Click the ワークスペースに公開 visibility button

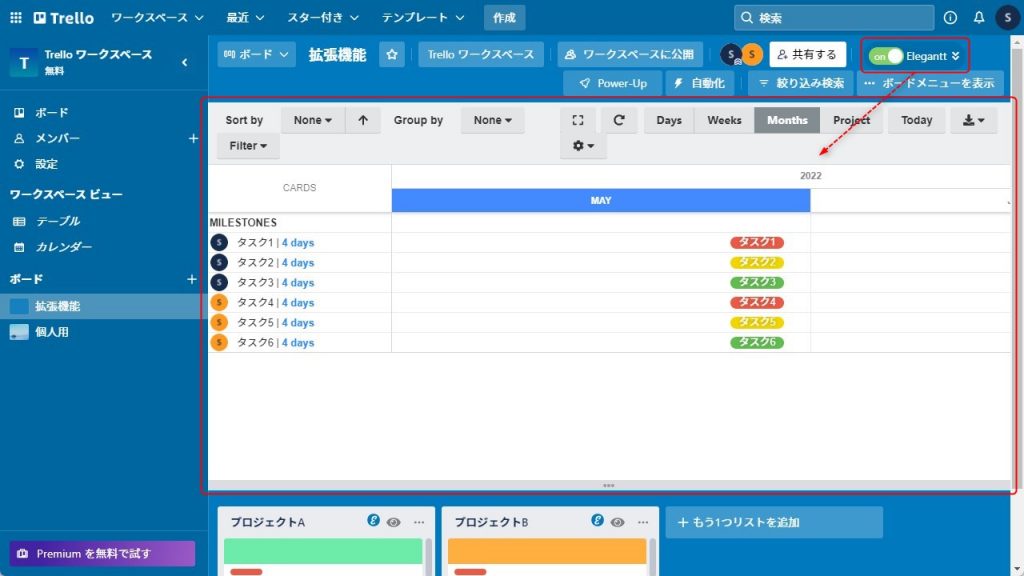630,54
